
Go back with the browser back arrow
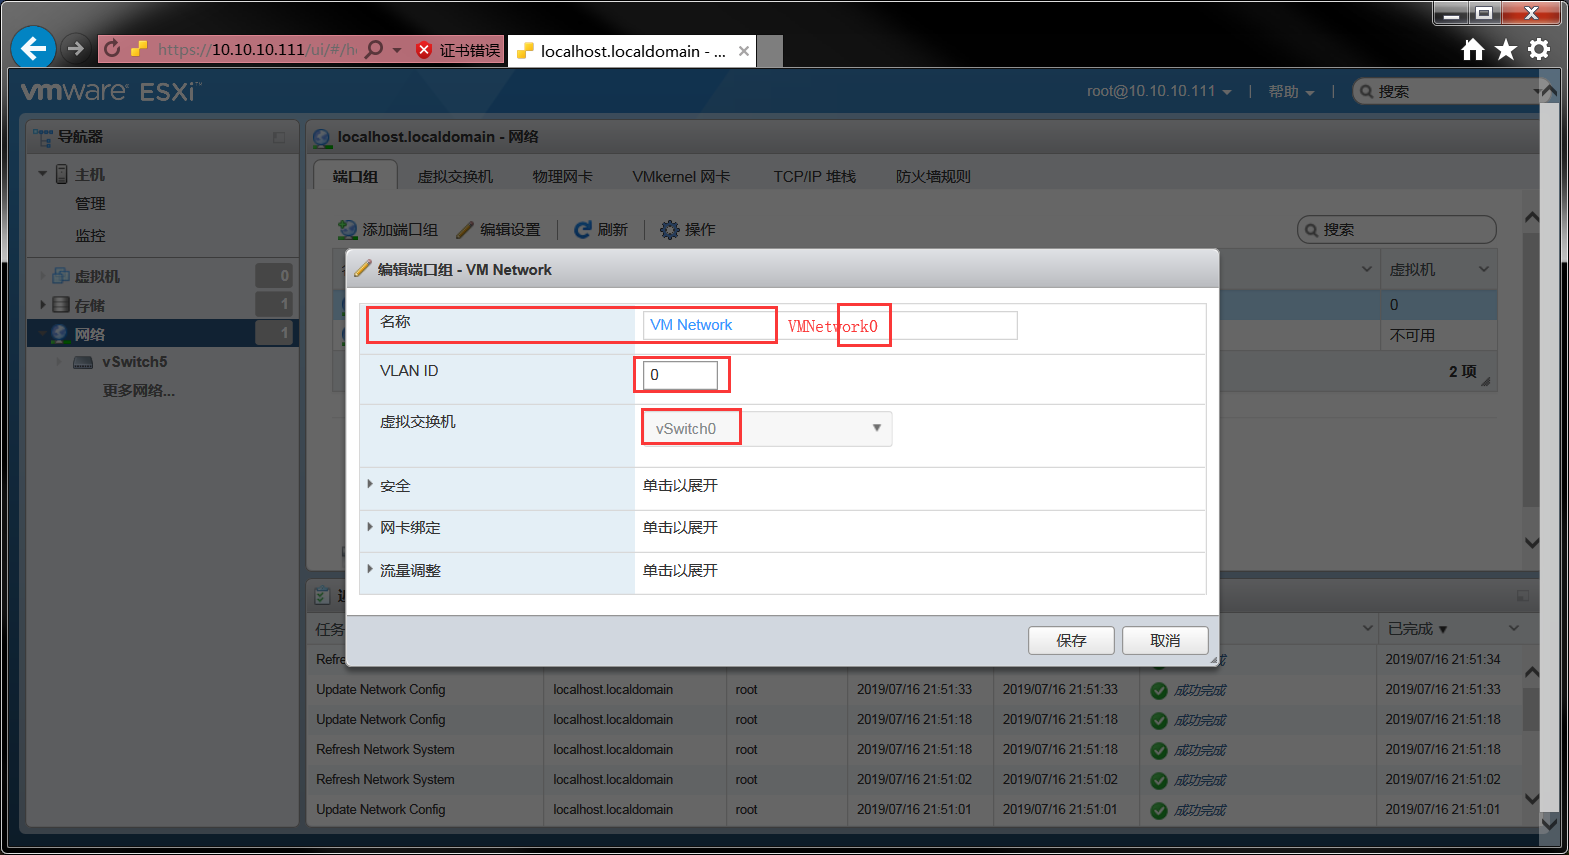[x=33, y=47]
